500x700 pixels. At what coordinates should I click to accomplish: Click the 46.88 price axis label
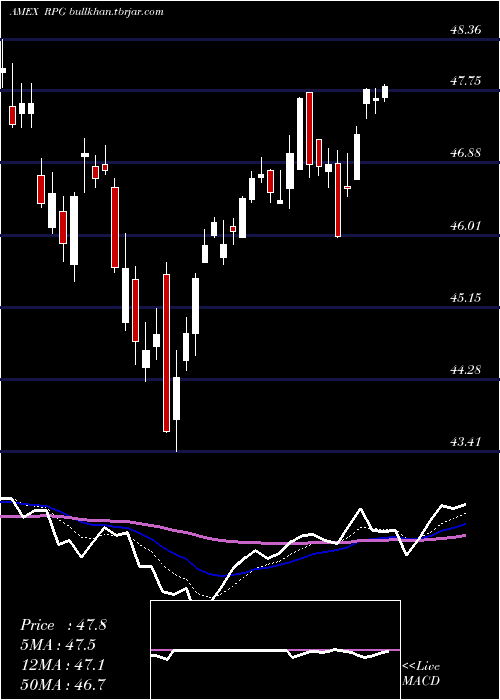click(x=466, y=153)
